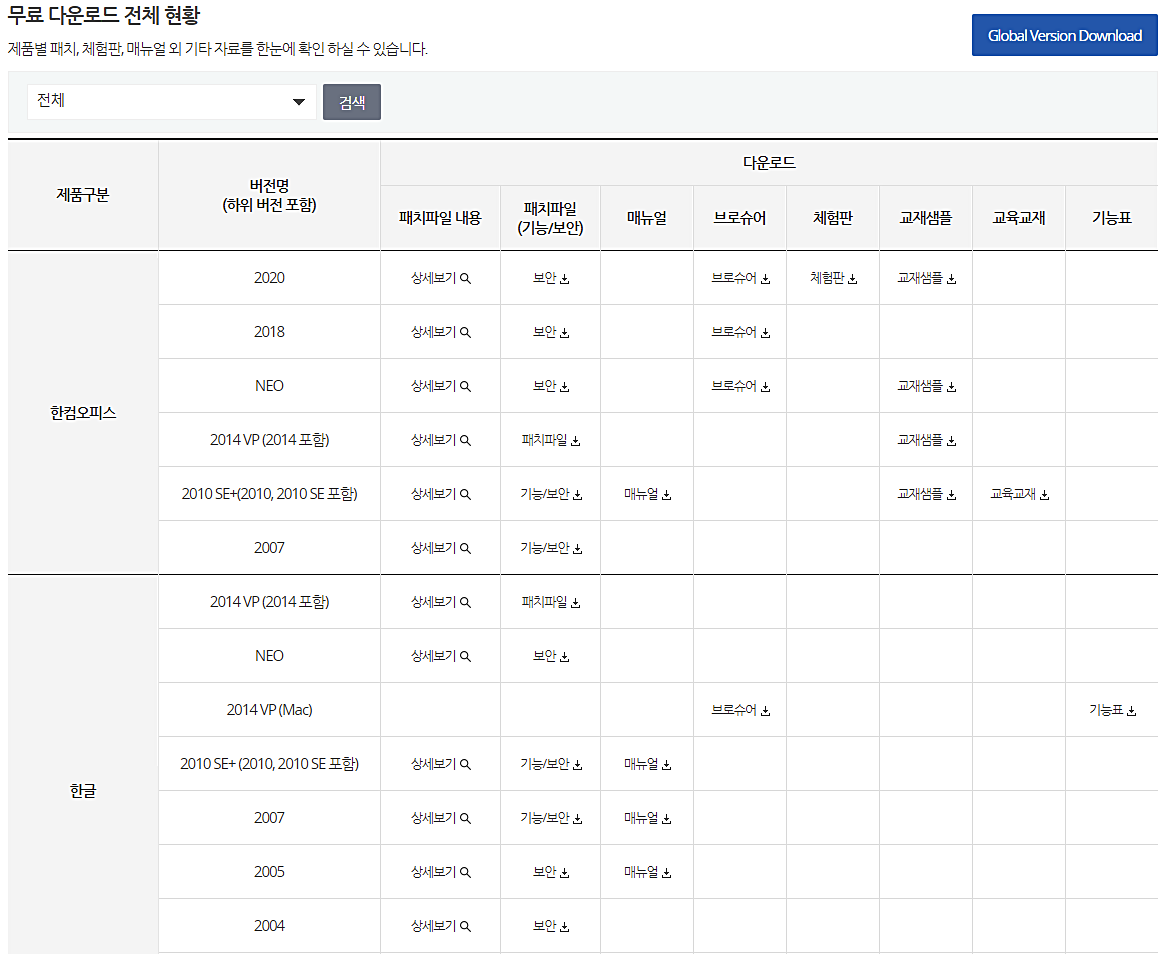This screenshot has height=954, width=1169.
Task: Click the 패치파일 내용 column header
Action: 440,218
